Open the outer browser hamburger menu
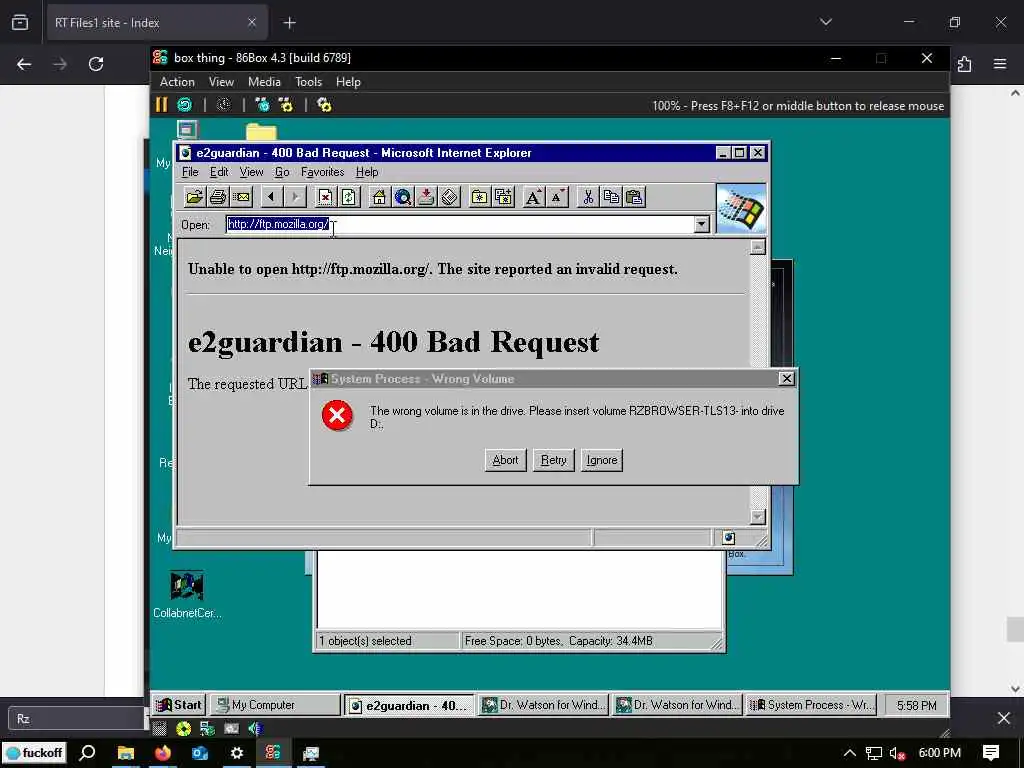Screen dimensions: 1024x768 [1000, 64]
